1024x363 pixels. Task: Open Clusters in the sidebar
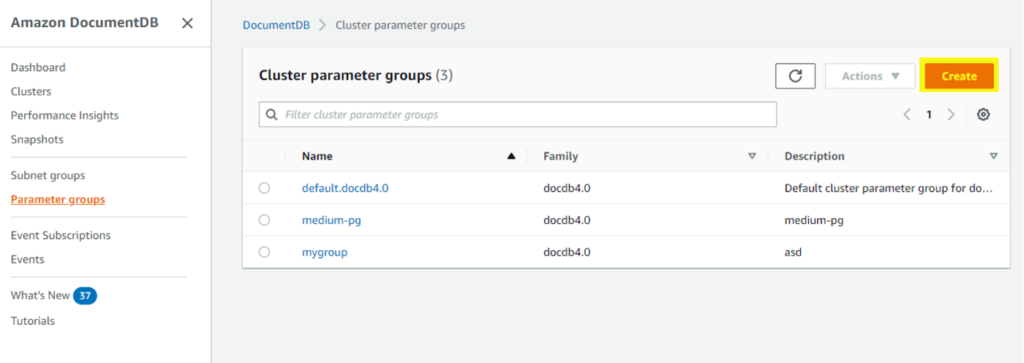(31, 91)
